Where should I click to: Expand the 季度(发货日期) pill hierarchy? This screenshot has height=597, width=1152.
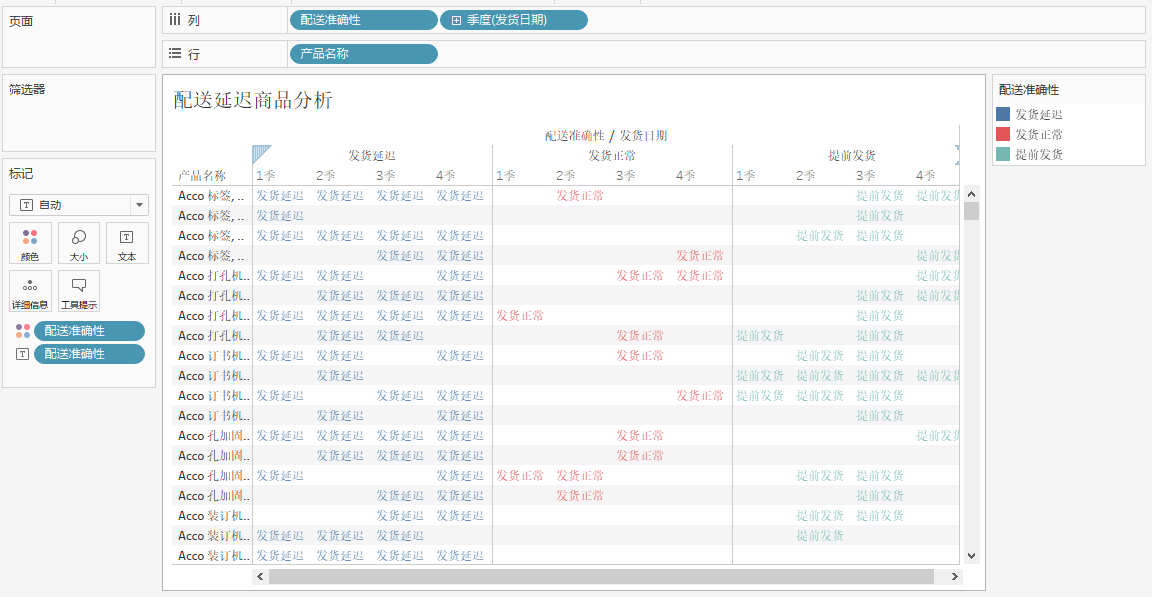coord(456,20)
